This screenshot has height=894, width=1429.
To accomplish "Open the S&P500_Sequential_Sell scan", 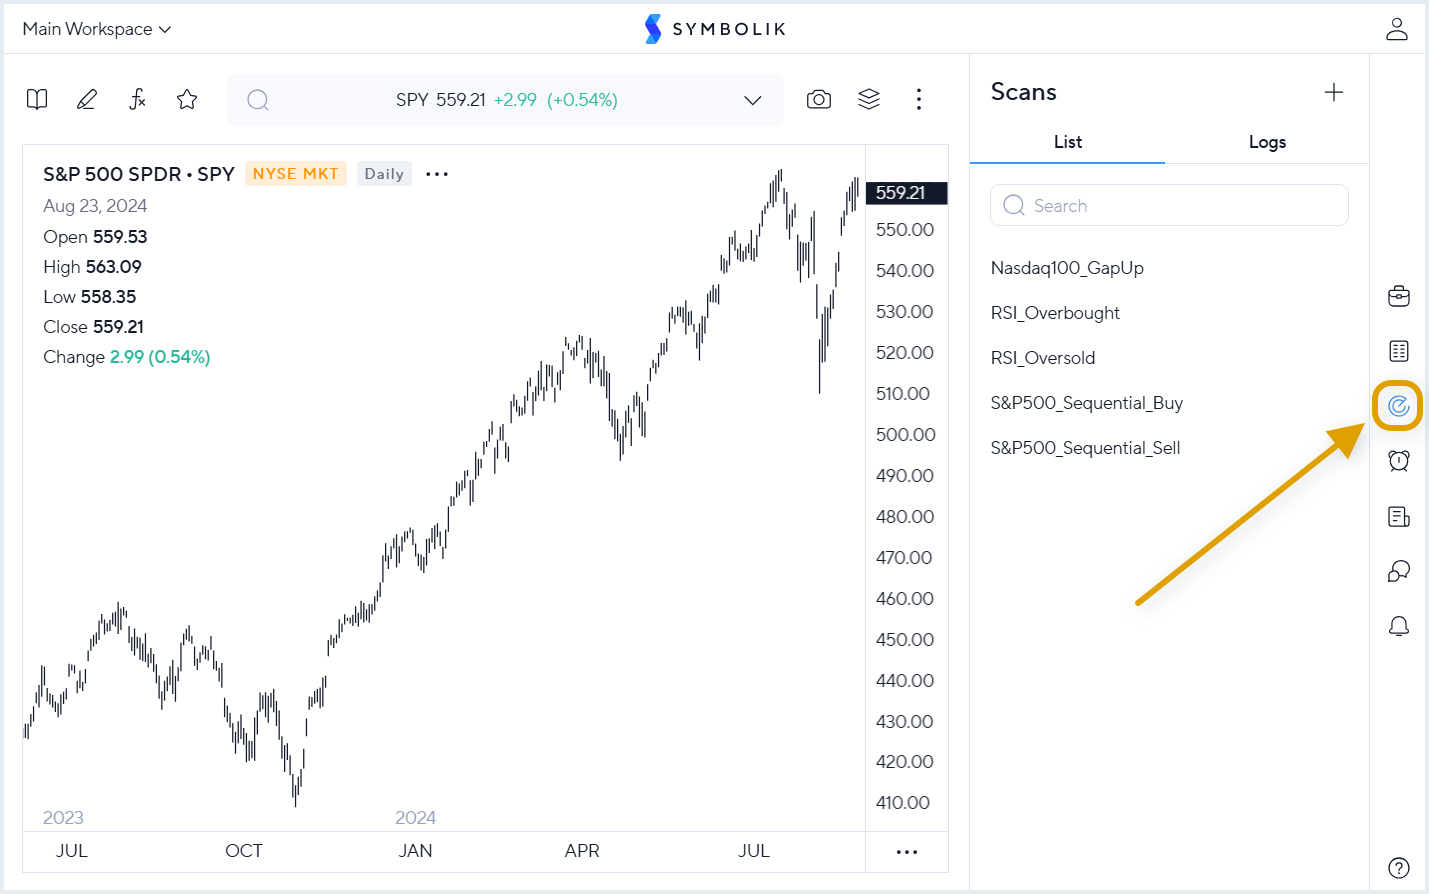I will pos(1086,448).
